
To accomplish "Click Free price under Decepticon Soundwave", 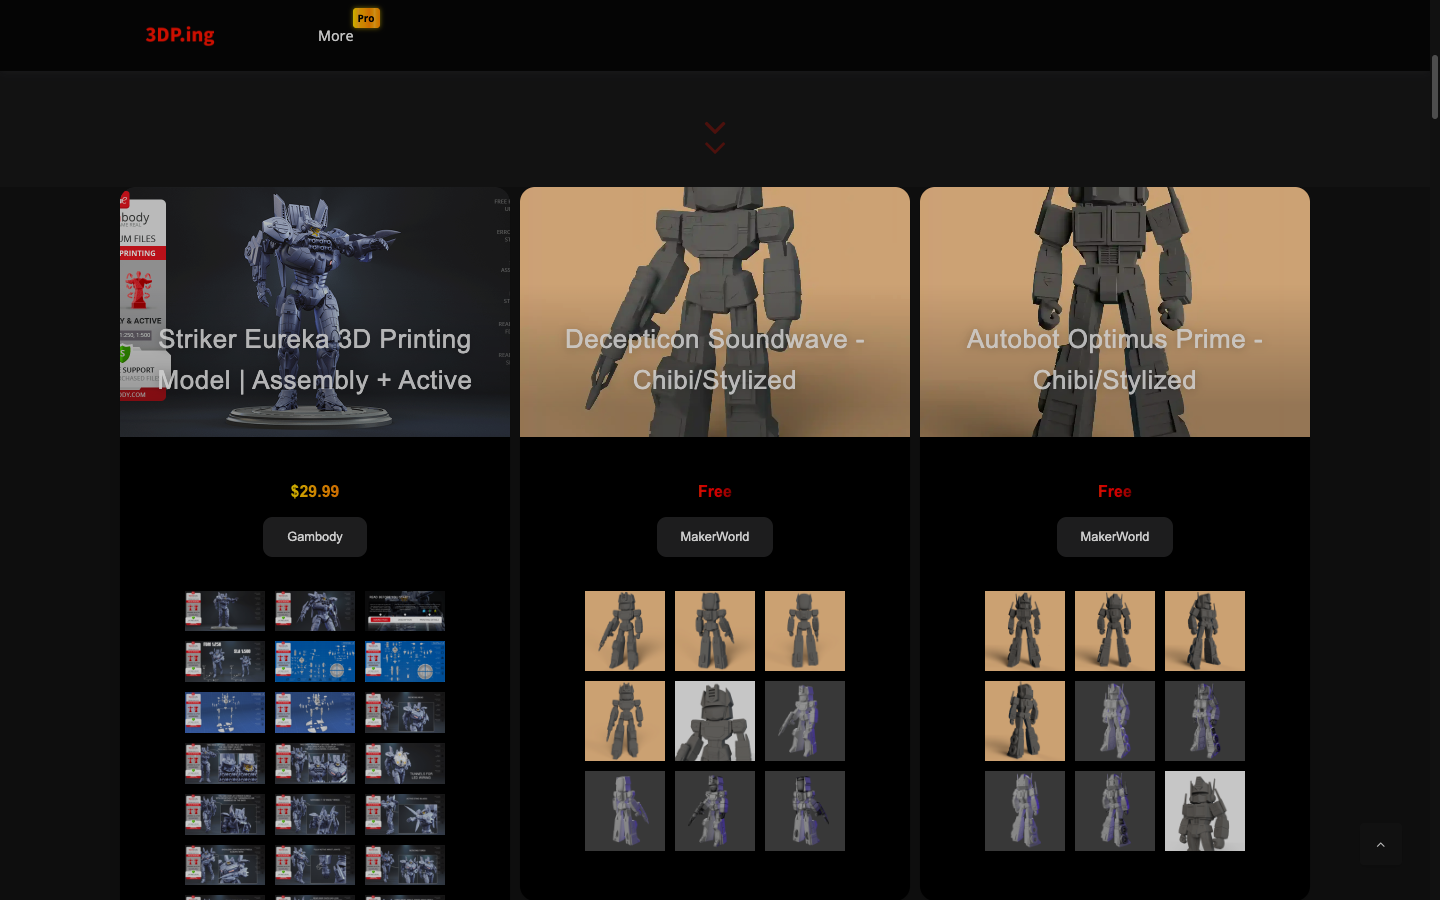I will point(715,491).
